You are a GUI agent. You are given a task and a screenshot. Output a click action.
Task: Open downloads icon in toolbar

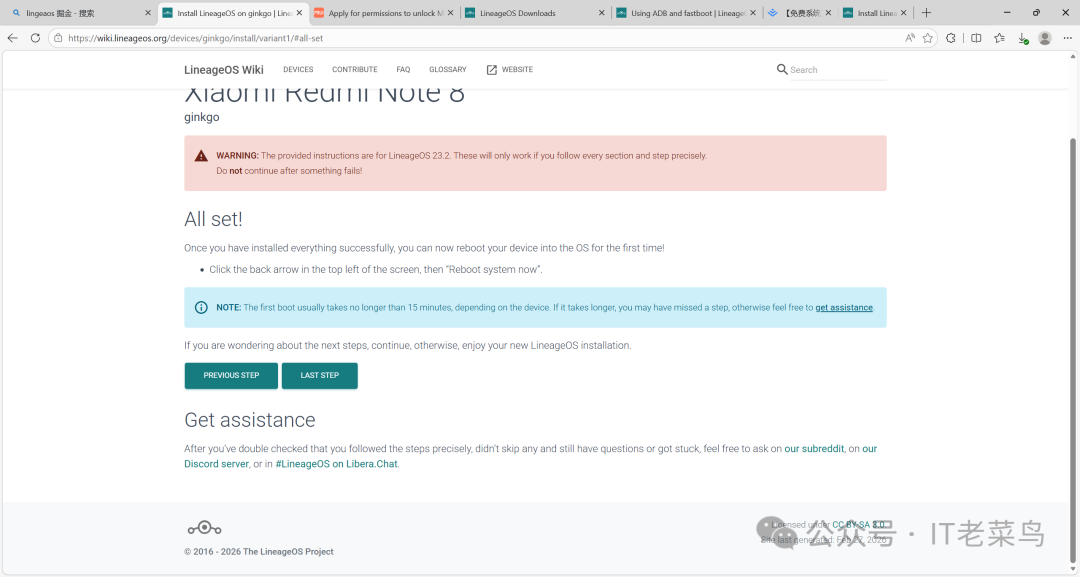(x=1023, y=39)
